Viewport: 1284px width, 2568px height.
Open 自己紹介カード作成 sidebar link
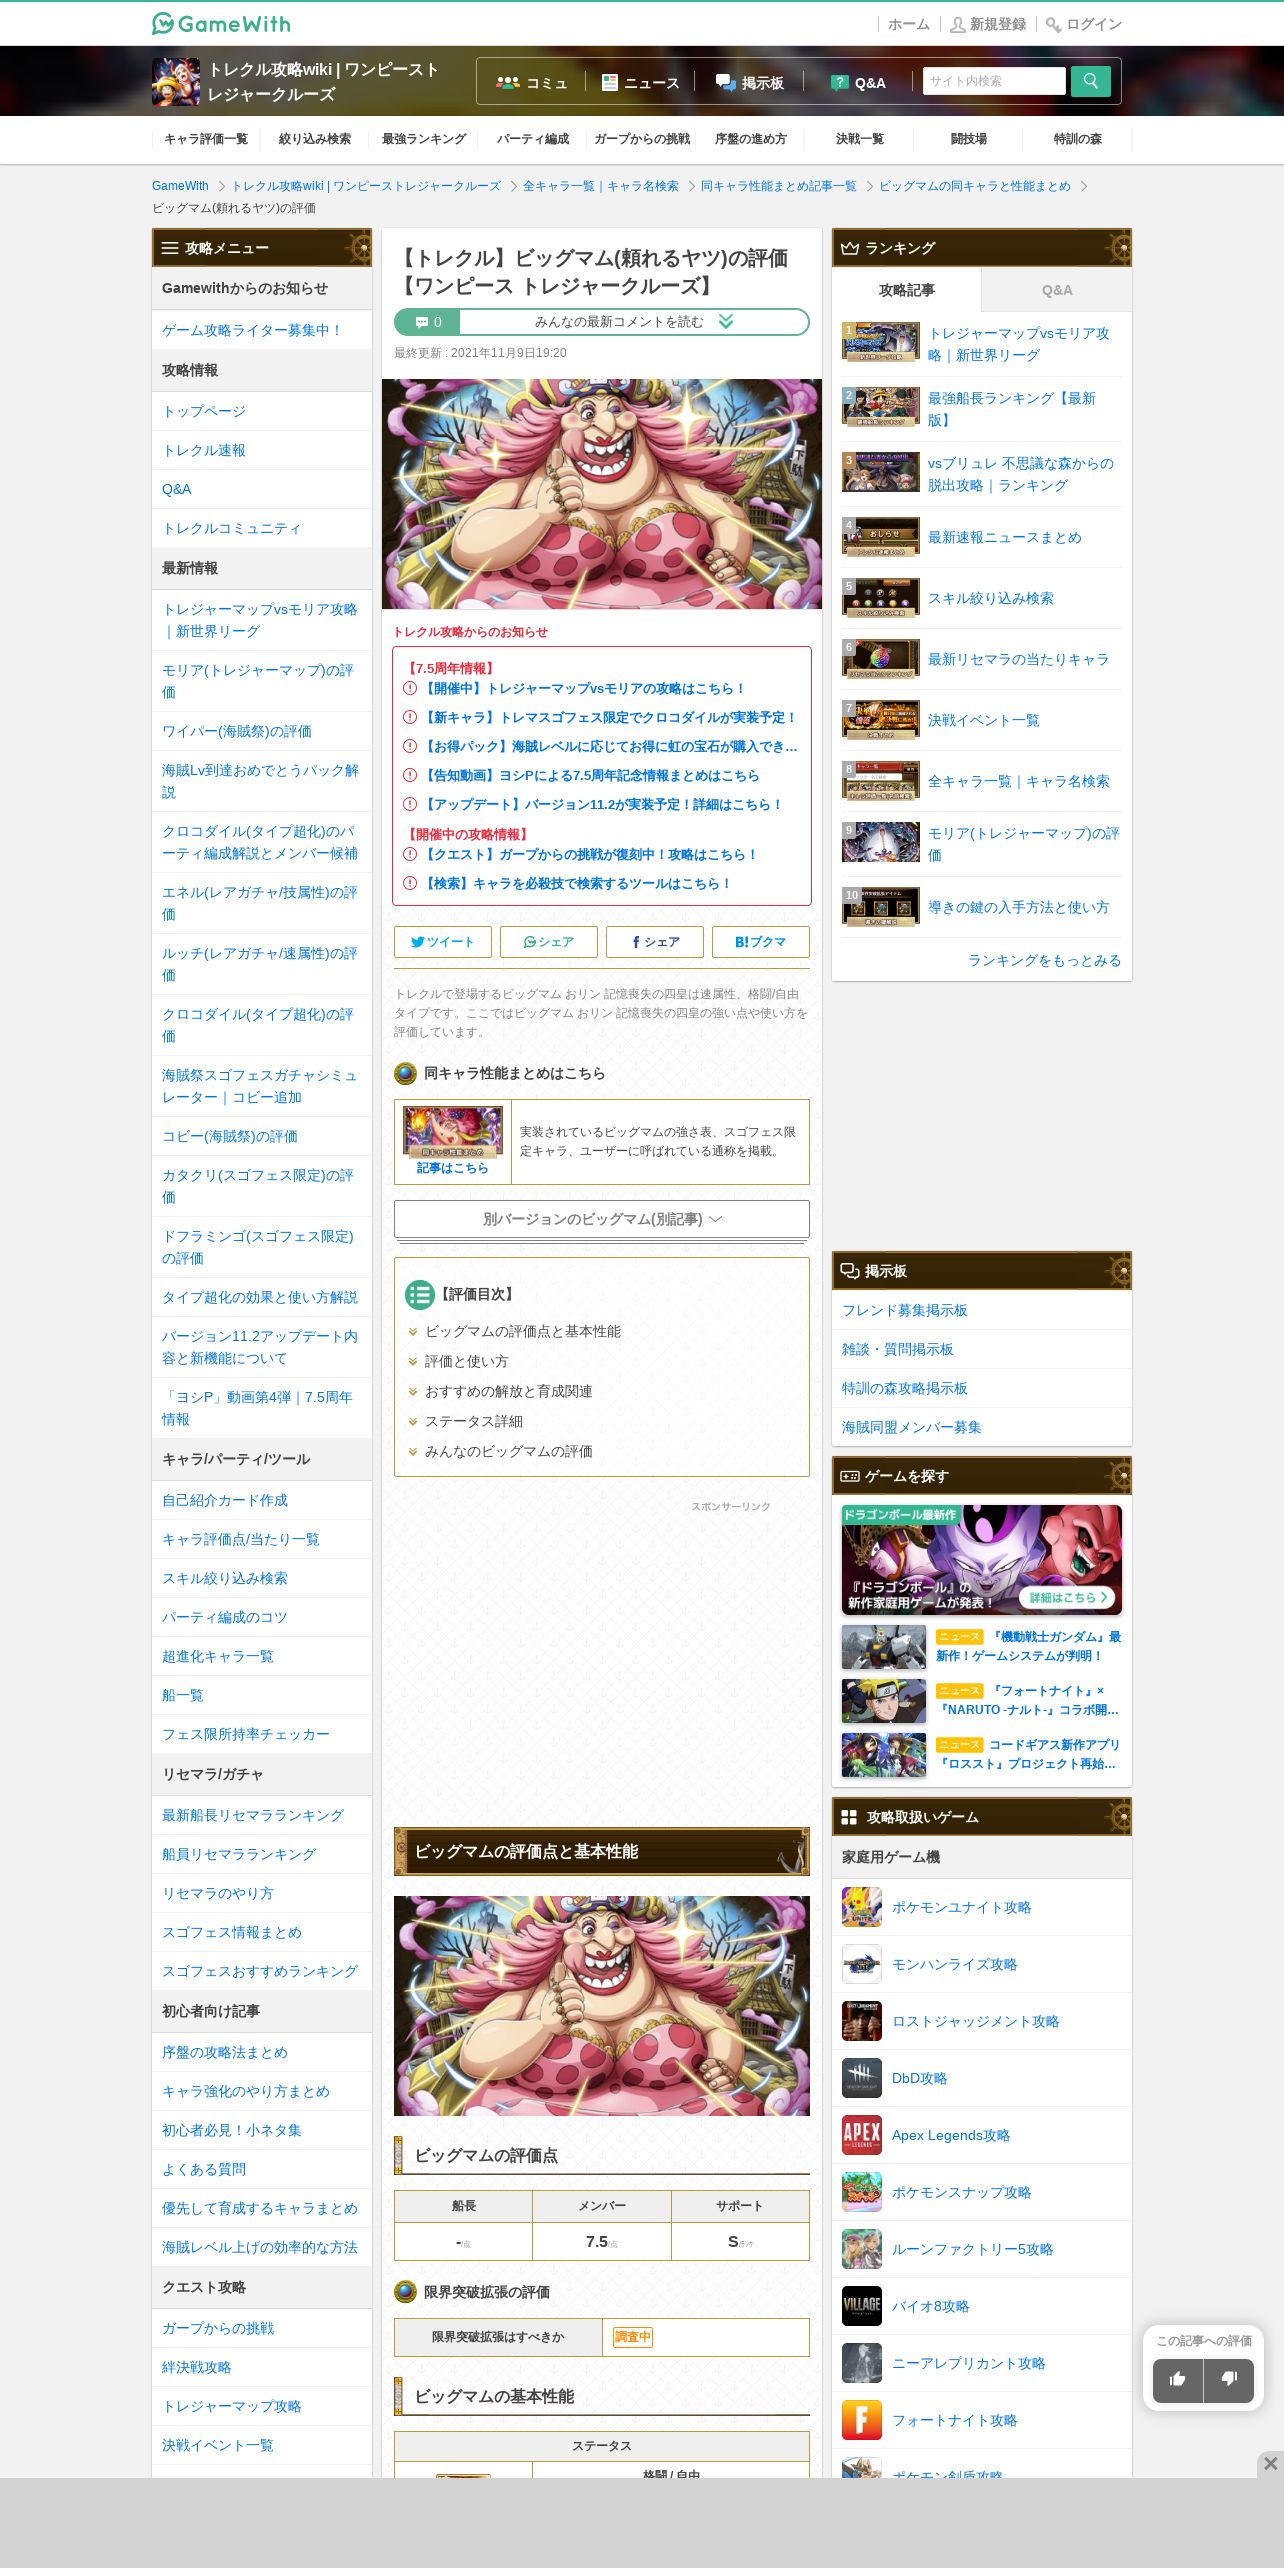click(x=225, y=1500)
